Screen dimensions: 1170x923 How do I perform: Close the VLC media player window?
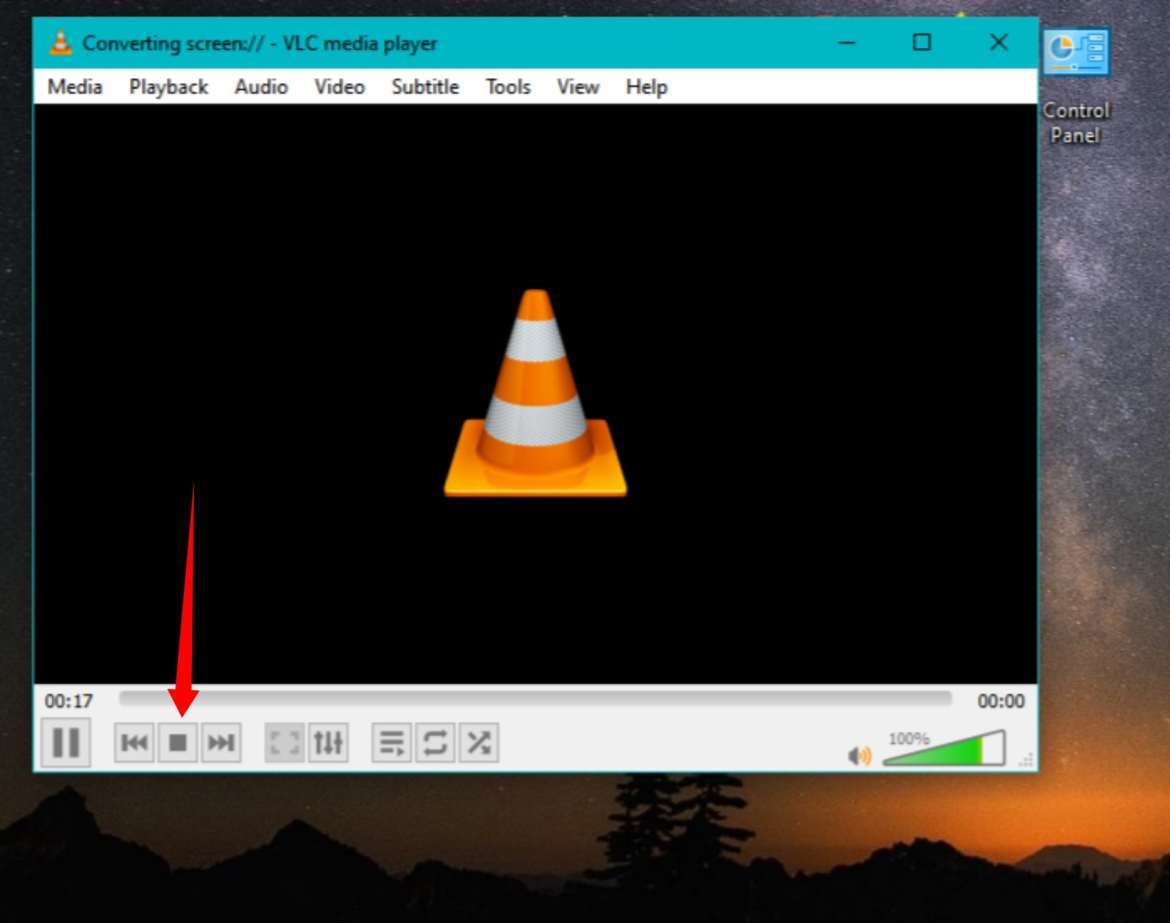click(999, 43)
